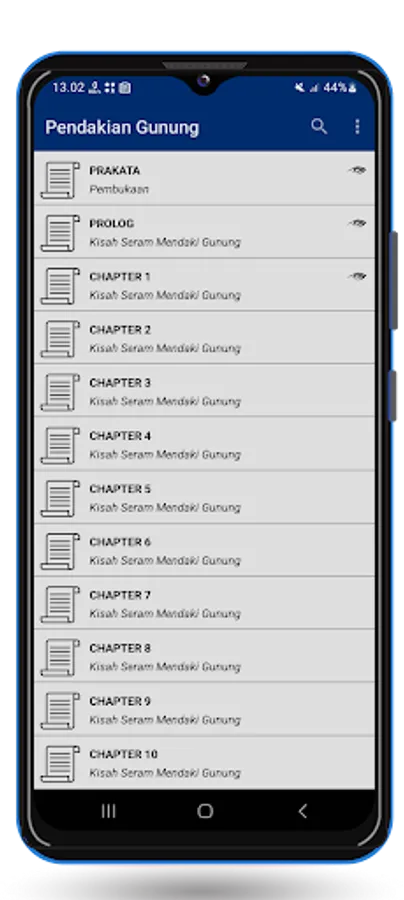Click the scroll document icon beside CHAPTER 5
Viewport: 404px width, 900px height.
coord(60,498)
